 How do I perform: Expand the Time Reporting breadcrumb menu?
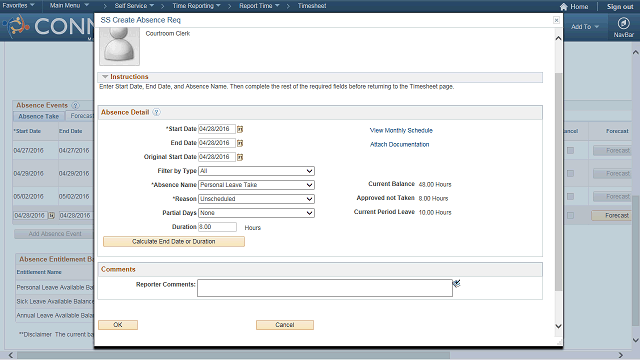tap(196, 6)
